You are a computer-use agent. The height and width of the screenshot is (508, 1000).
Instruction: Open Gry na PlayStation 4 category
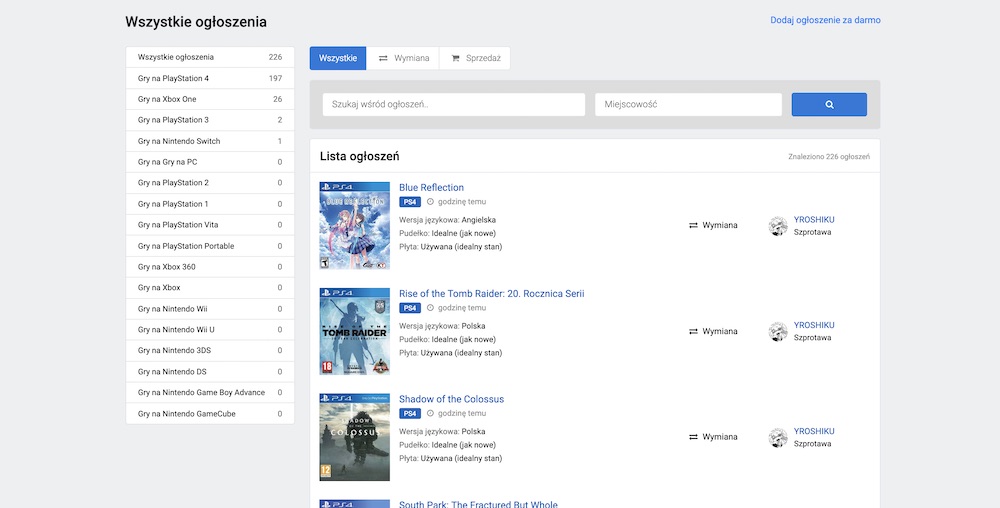click(x=210, y=78)
